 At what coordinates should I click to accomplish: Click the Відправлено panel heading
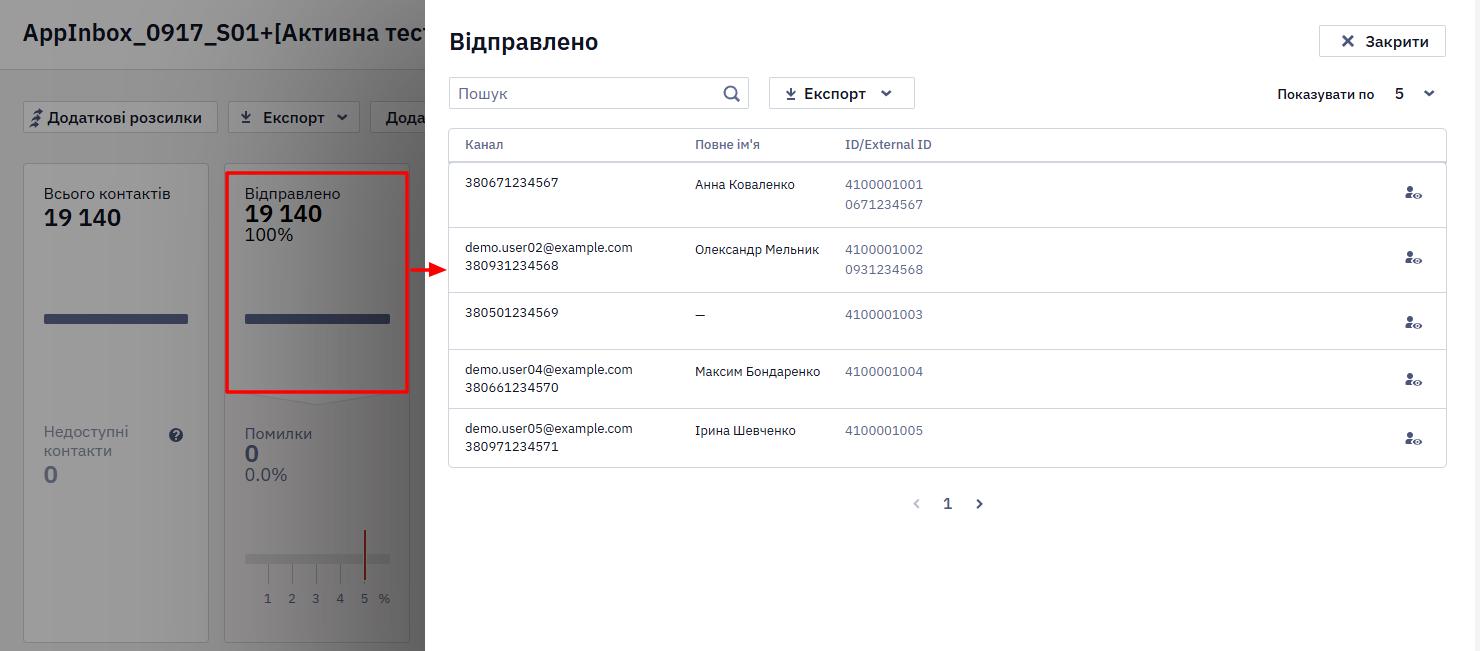point(524,42)
